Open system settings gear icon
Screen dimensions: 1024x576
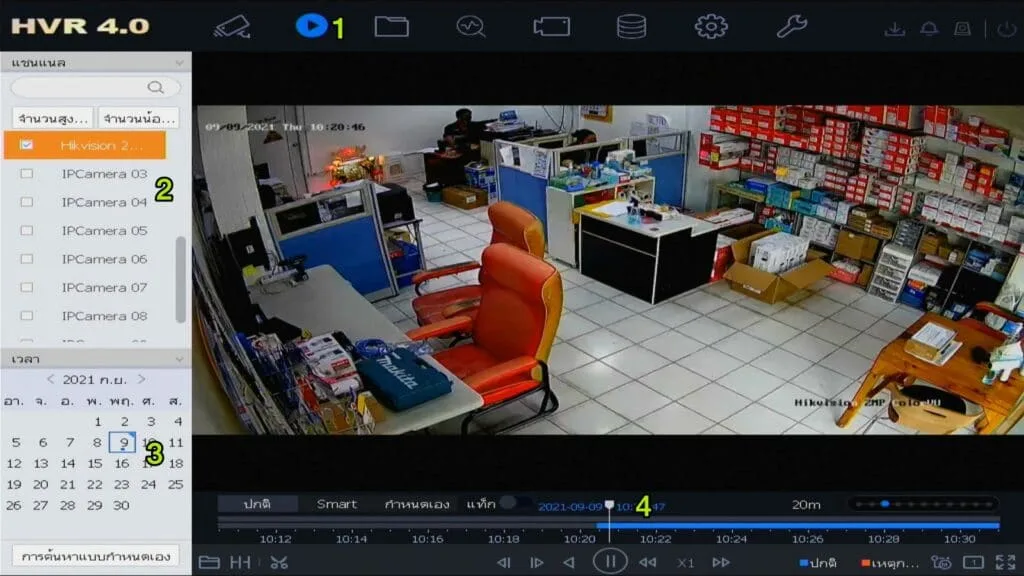711,26
